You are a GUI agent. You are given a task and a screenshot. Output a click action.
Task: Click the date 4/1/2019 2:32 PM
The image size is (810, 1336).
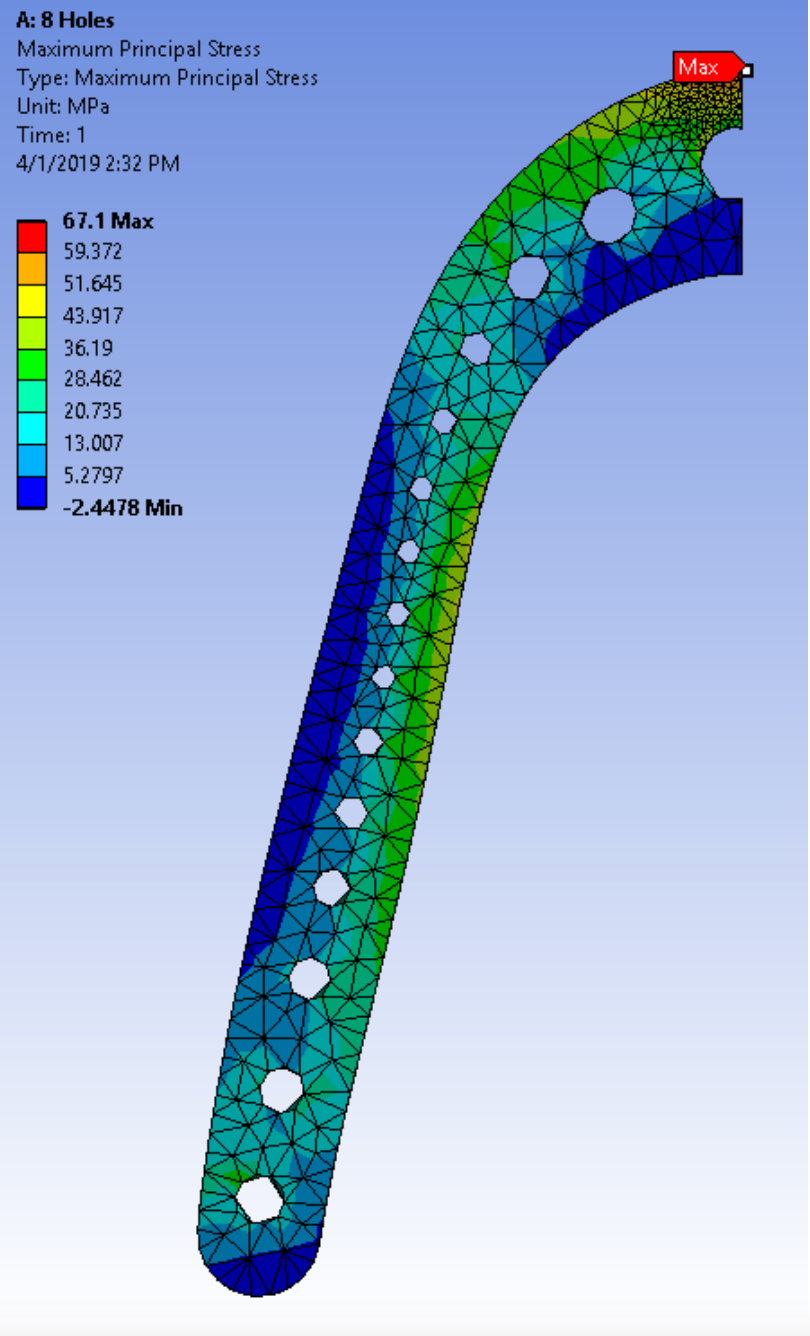[x=98, y=164]
